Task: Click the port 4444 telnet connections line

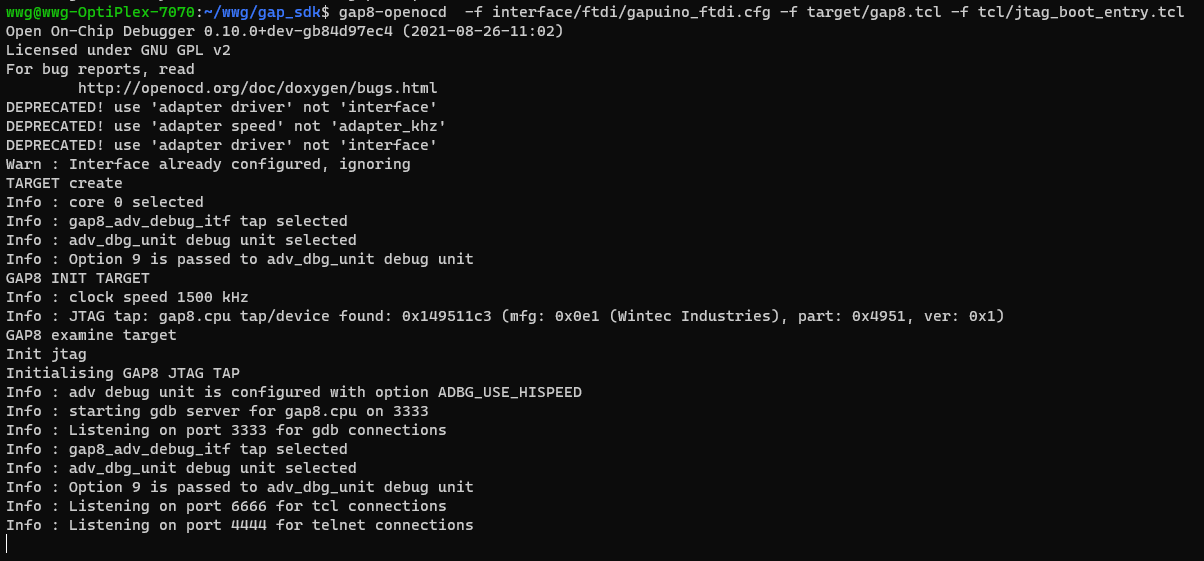Action: 240,525
